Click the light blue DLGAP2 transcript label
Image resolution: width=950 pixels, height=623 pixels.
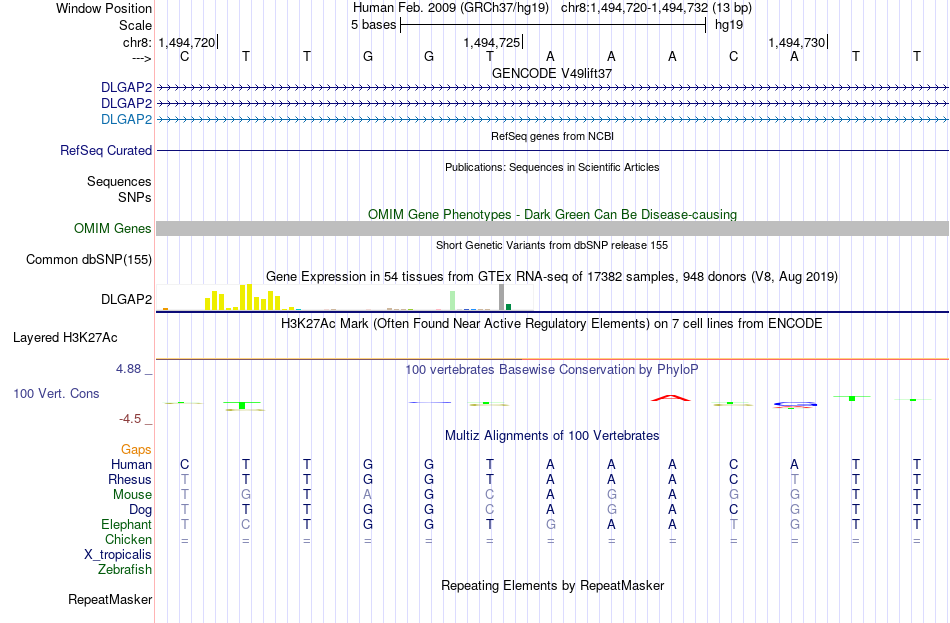(x=127, y=119)
